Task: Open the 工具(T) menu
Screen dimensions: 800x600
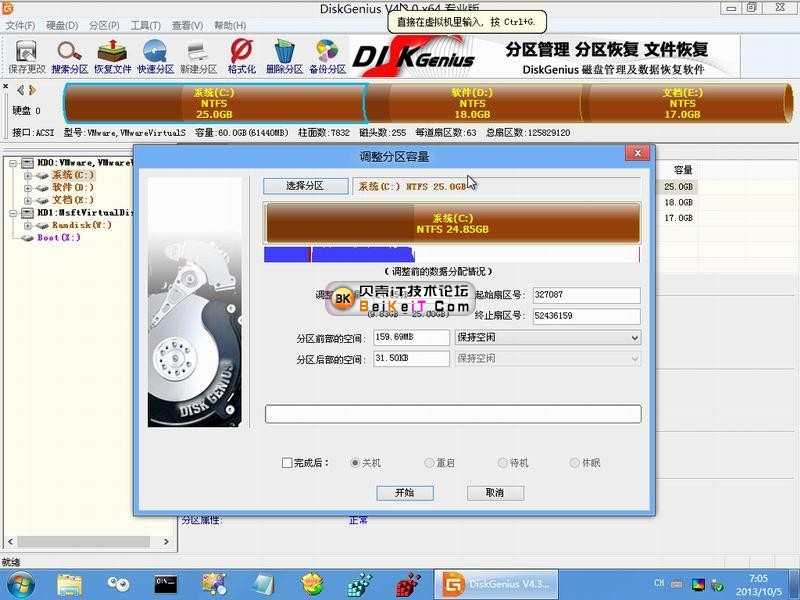Action: [145, 26]
